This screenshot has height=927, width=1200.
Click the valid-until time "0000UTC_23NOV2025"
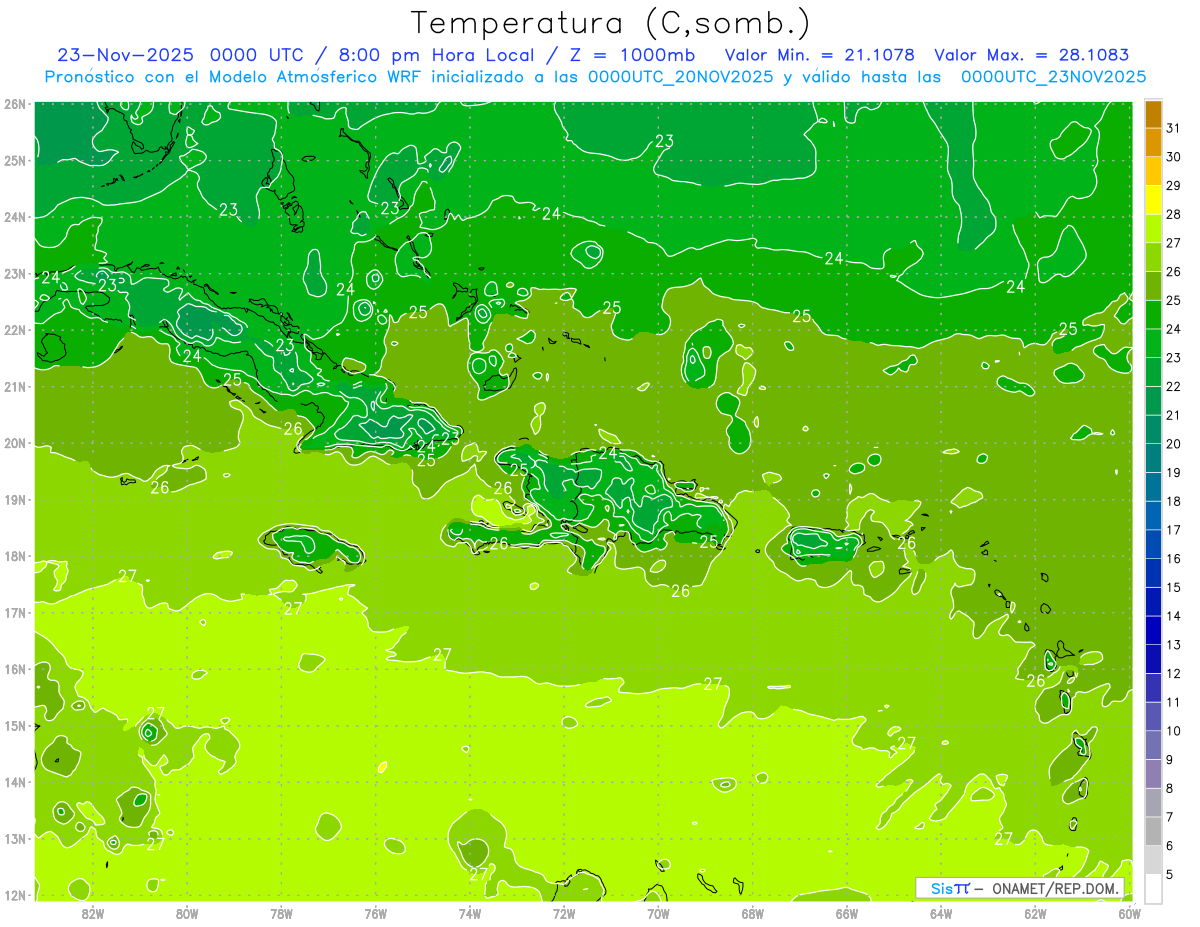coord(1053,77)
